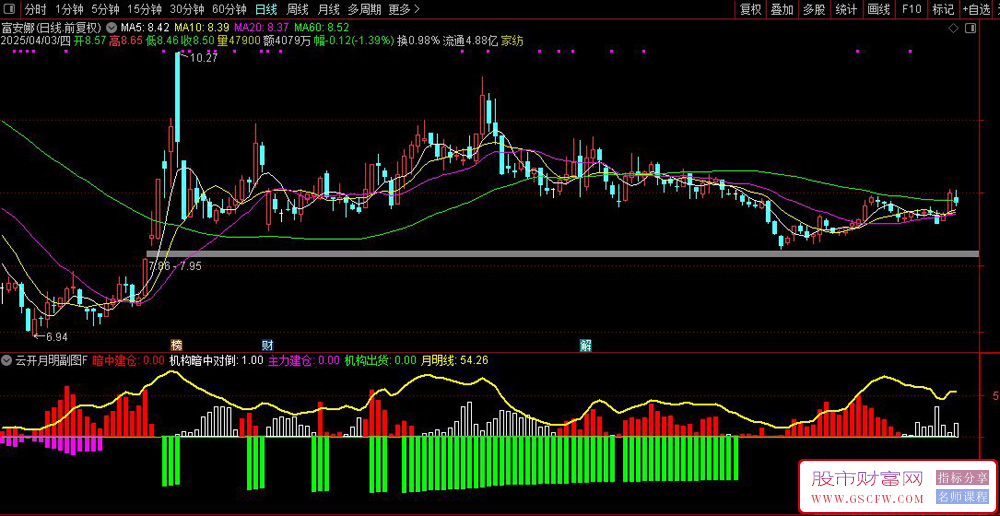
Task: Select the 60分钟 period
Action: click(x=229, y=9)
